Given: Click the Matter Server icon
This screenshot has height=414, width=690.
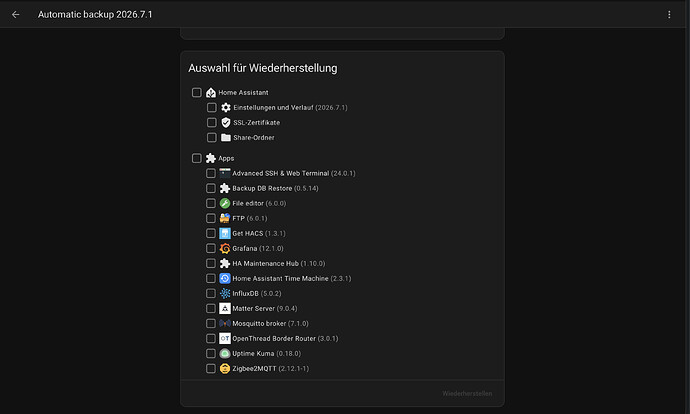Looking at the screenshot, I should coord(225,308).
